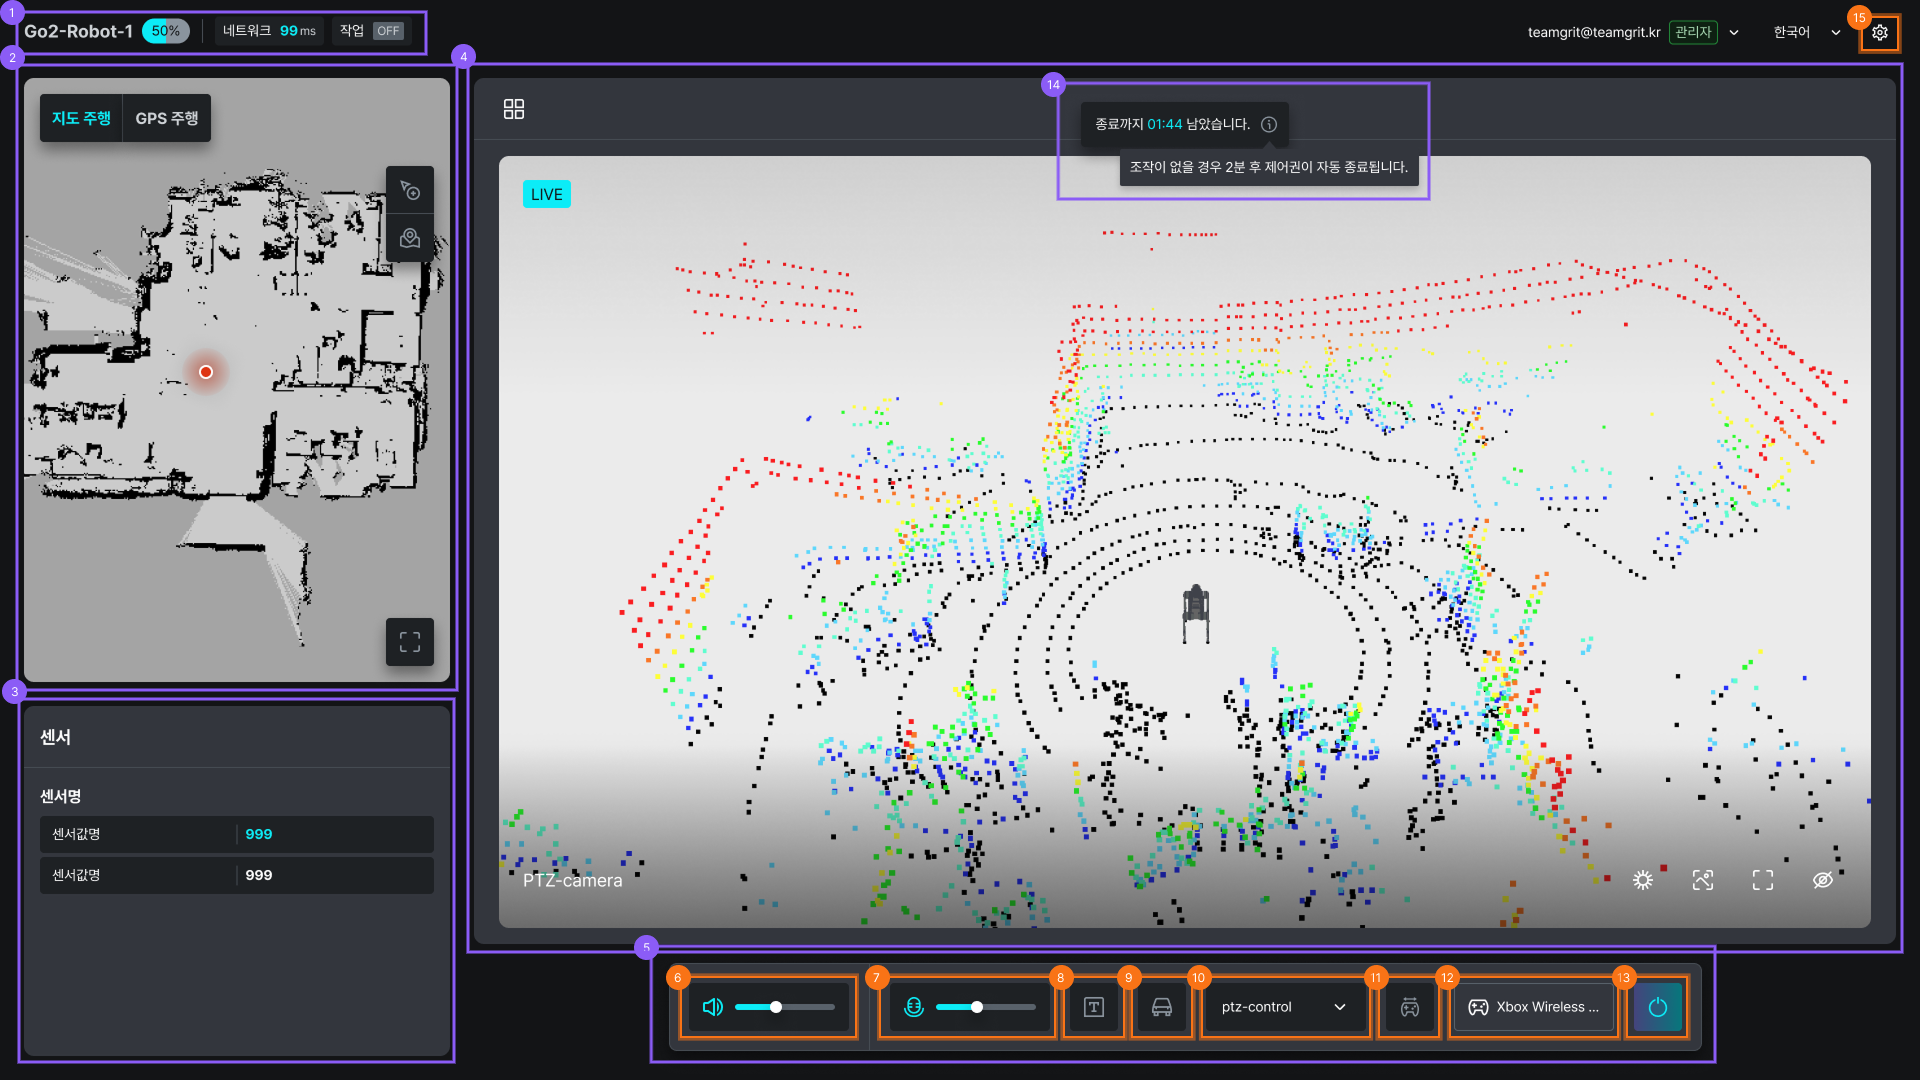This screenshot has height=1080, width=1920.
Task: Click the vehicle drive mode icon
Action: click(x=1161, y=1007)
